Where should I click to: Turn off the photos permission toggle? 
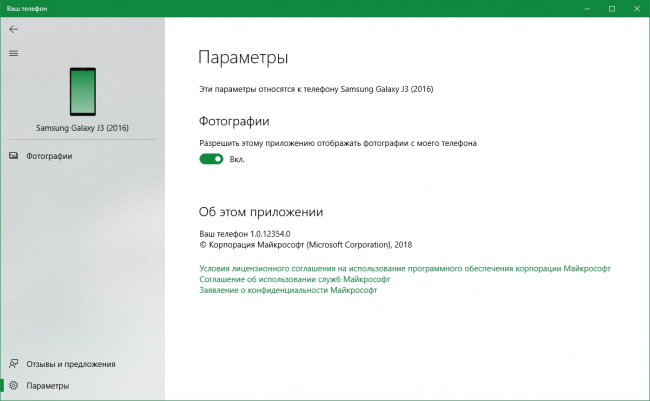(211, 159)
